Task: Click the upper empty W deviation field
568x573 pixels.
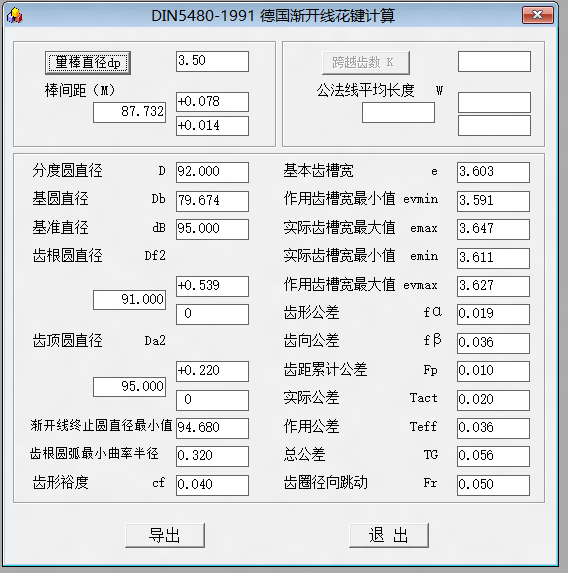Action: point(494,102)
